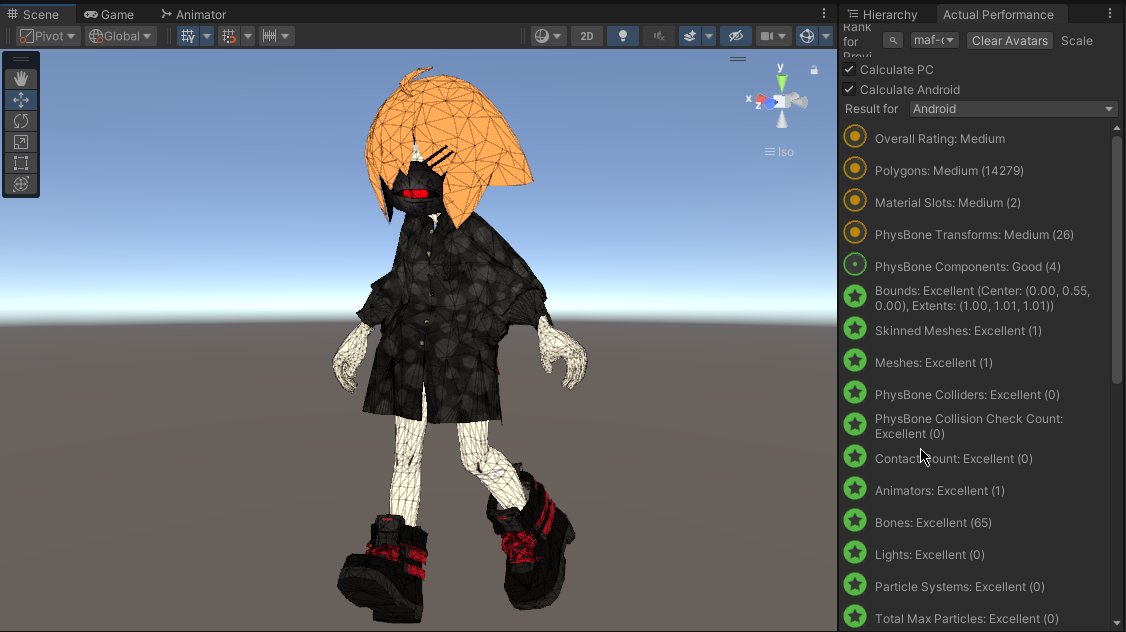Viewport: 1126px width, 632px height.
Task: Select the Rotate tool
Action: click(x=21, y=121)
